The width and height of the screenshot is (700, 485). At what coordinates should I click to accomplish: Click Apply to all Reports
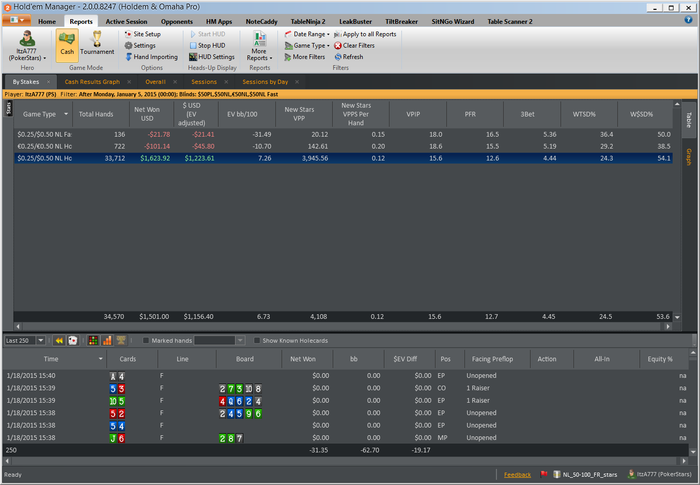365,34
